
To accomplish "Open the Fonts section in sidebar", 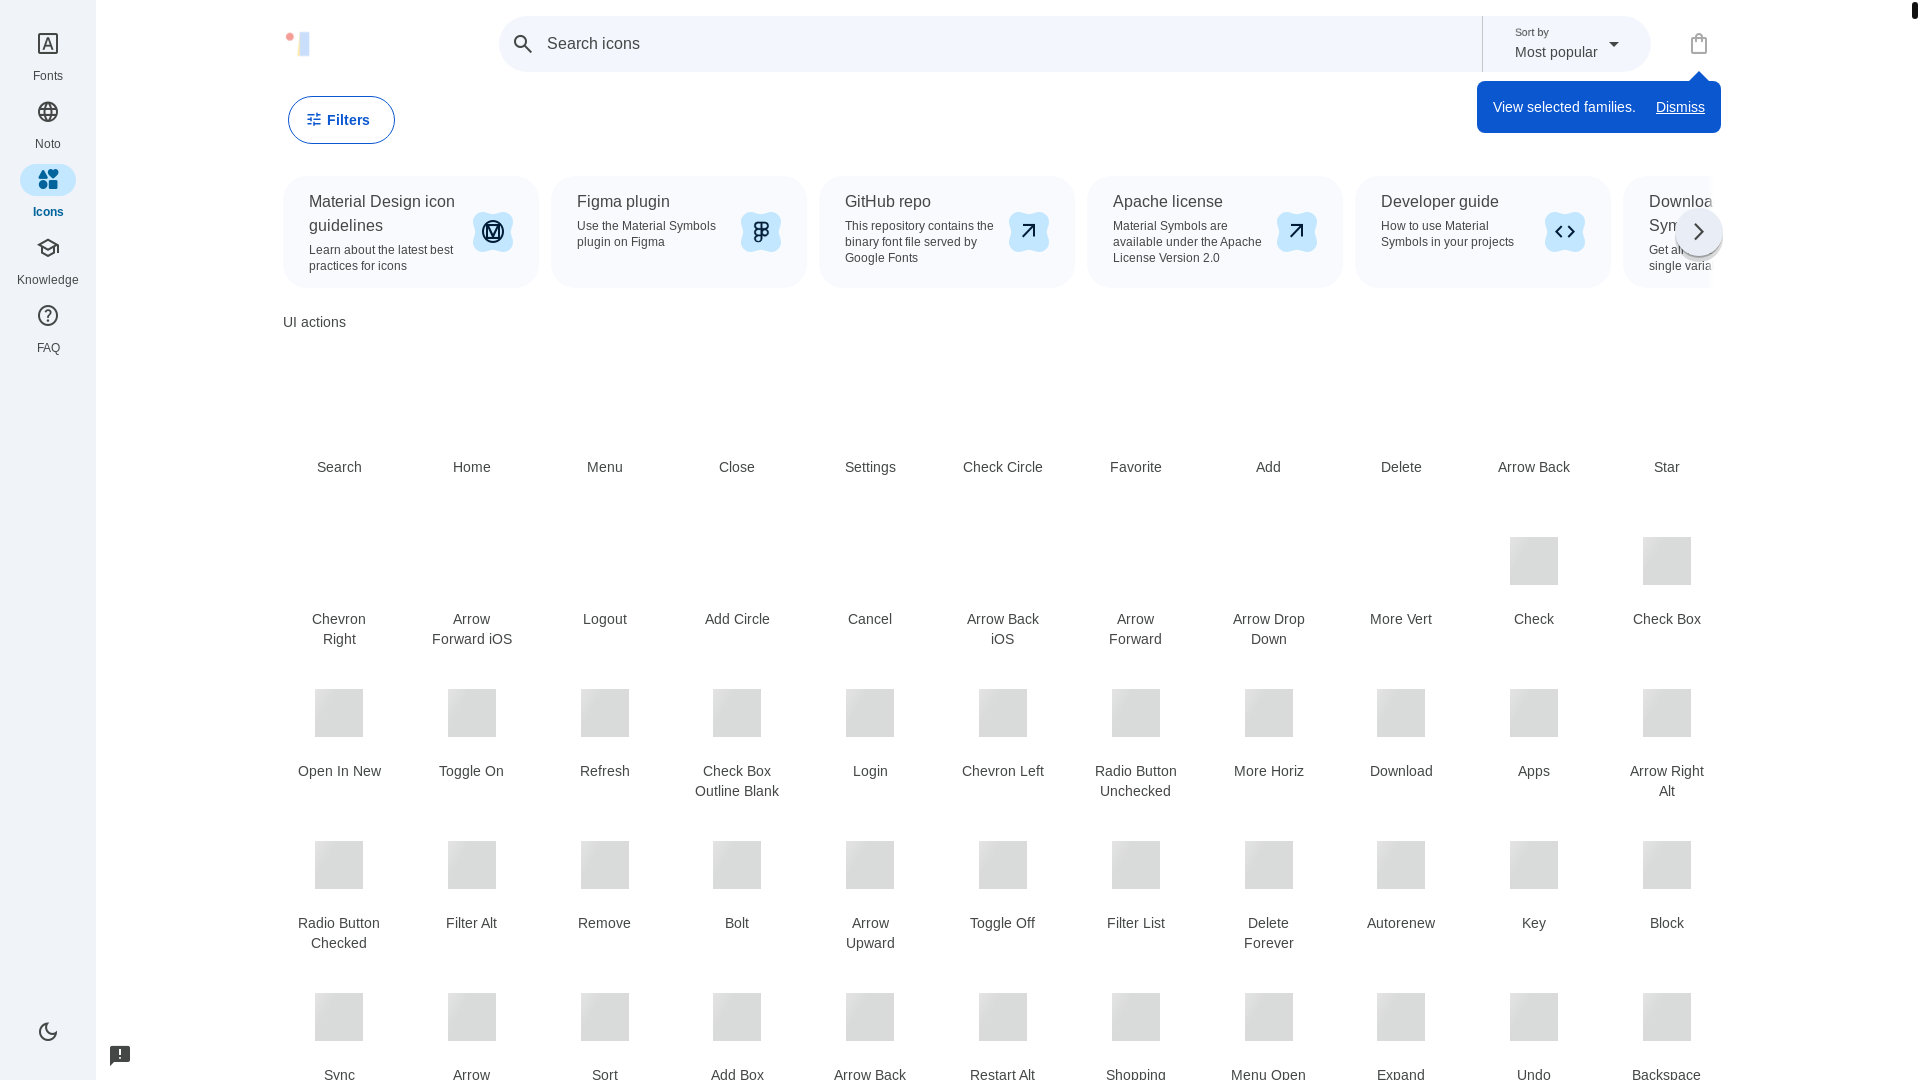I will (x=47, y=56).
